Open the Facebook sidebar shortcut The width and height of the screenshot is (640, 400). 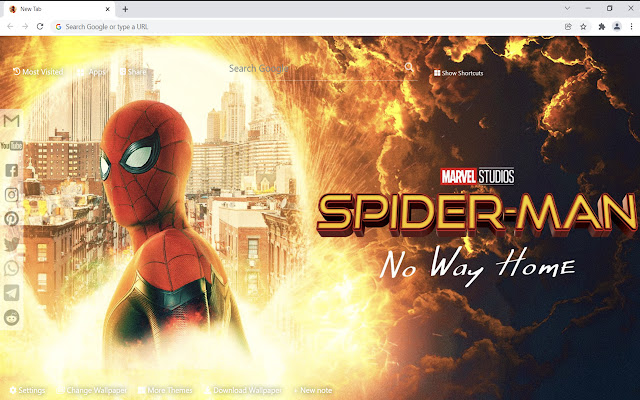click(11, 170)
